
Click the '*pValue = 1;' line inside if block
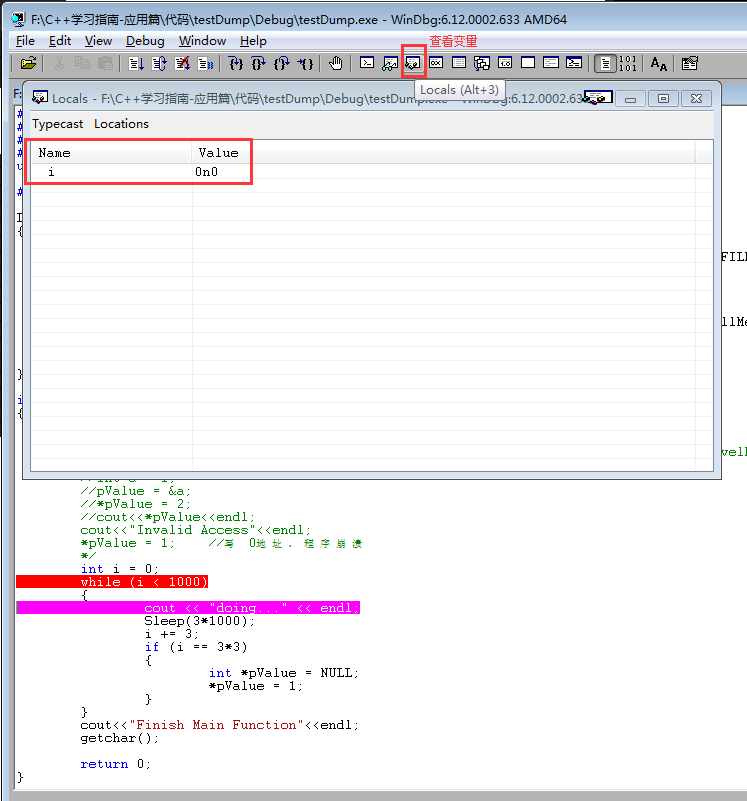[255, 686]
